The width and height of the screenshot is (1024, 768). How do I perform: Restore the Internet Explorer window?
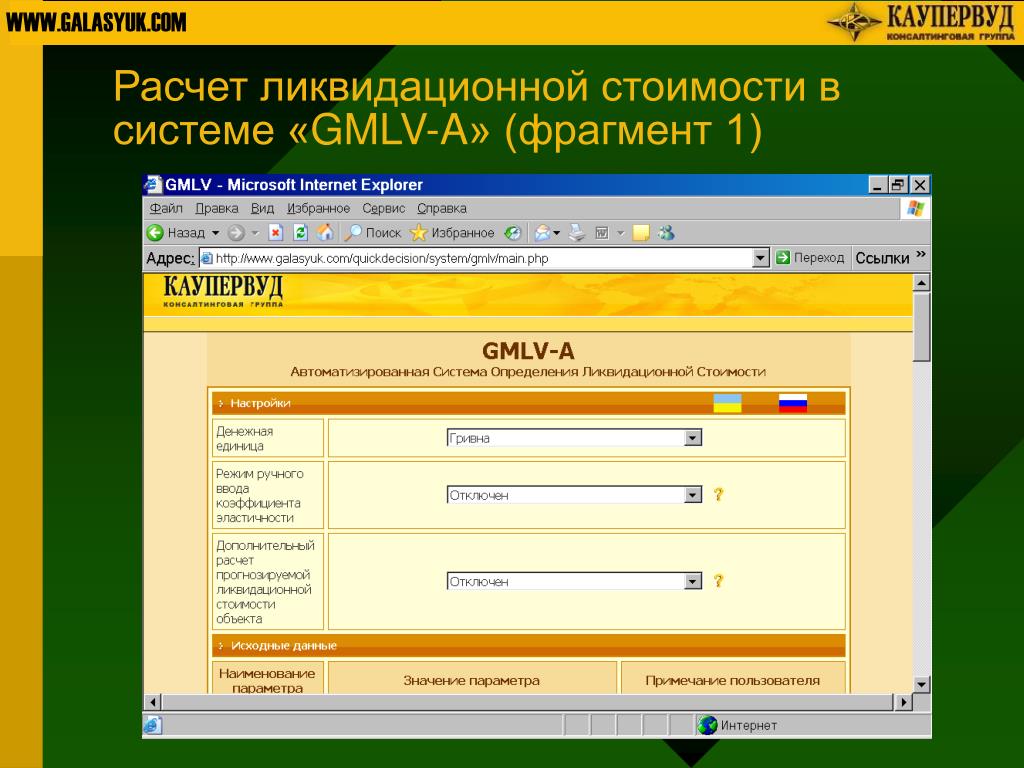point(899,185)
